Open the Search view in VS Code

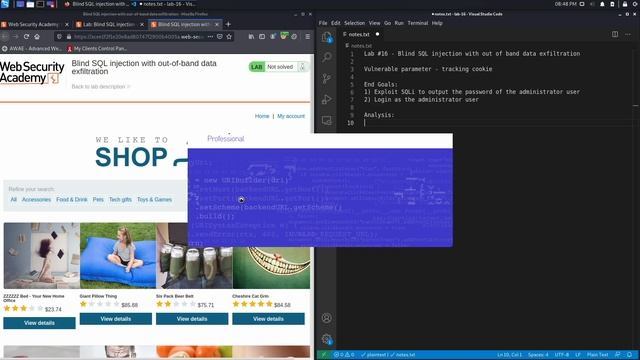(327, 57)
